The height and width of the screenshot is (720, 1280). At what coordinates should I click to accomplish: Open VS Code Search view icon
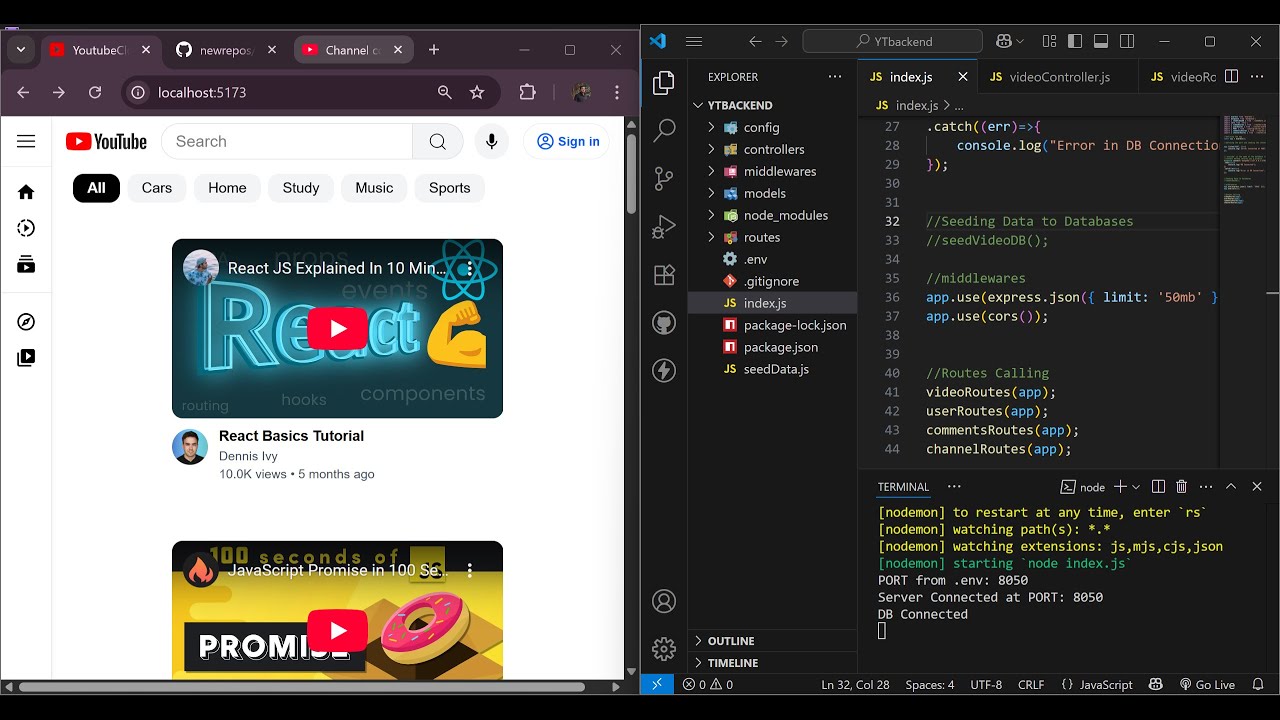pos(664,131)
